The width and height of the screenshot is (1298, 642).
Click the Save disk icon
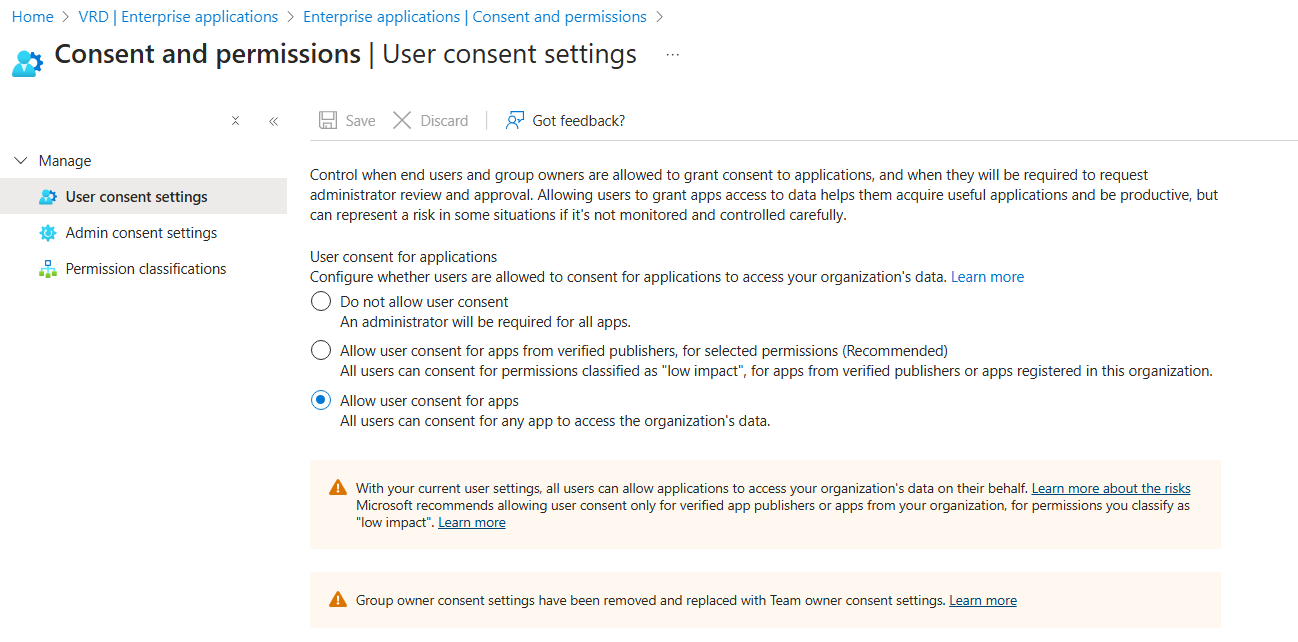(330, 119)
